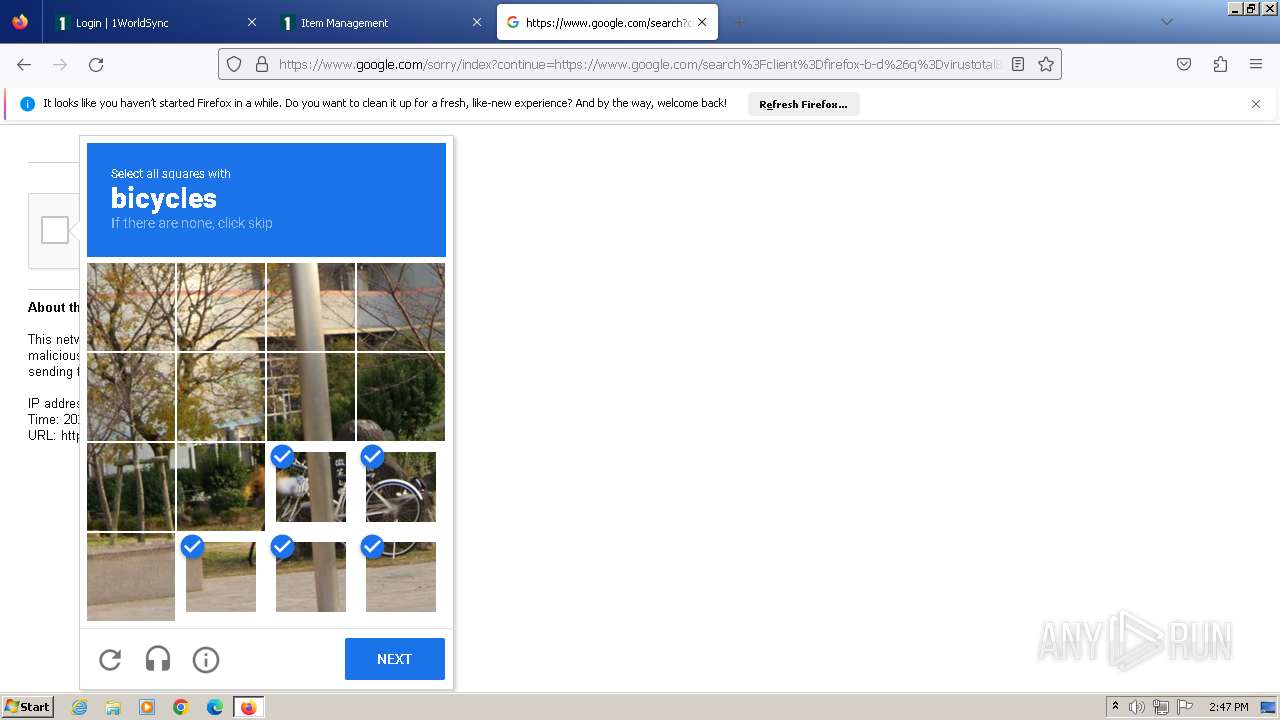Switch to the Firefox taskbar button

tap(248, 707)
